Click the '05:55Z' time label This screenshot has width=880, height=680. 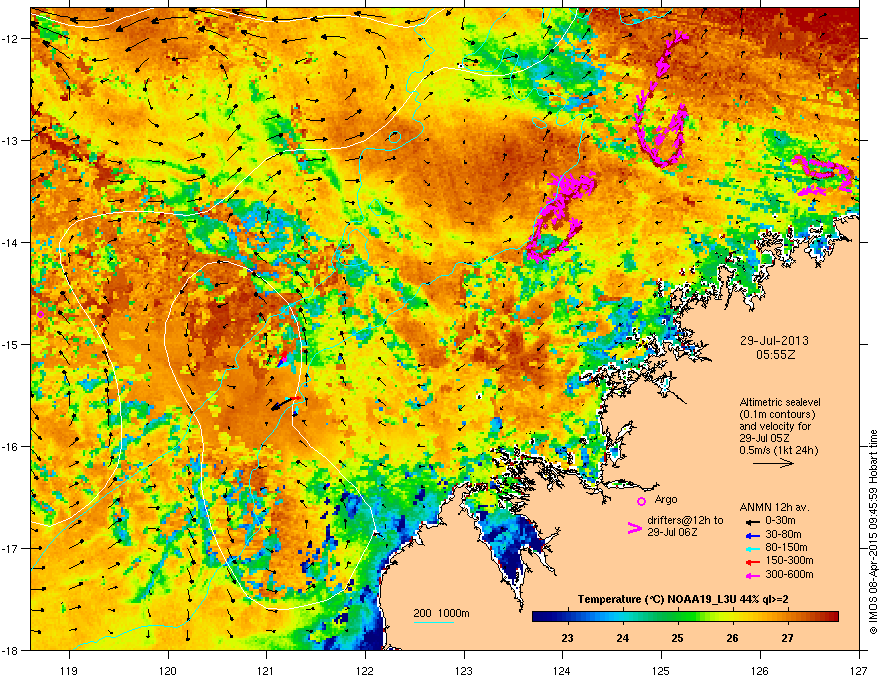tap(775, 355)
